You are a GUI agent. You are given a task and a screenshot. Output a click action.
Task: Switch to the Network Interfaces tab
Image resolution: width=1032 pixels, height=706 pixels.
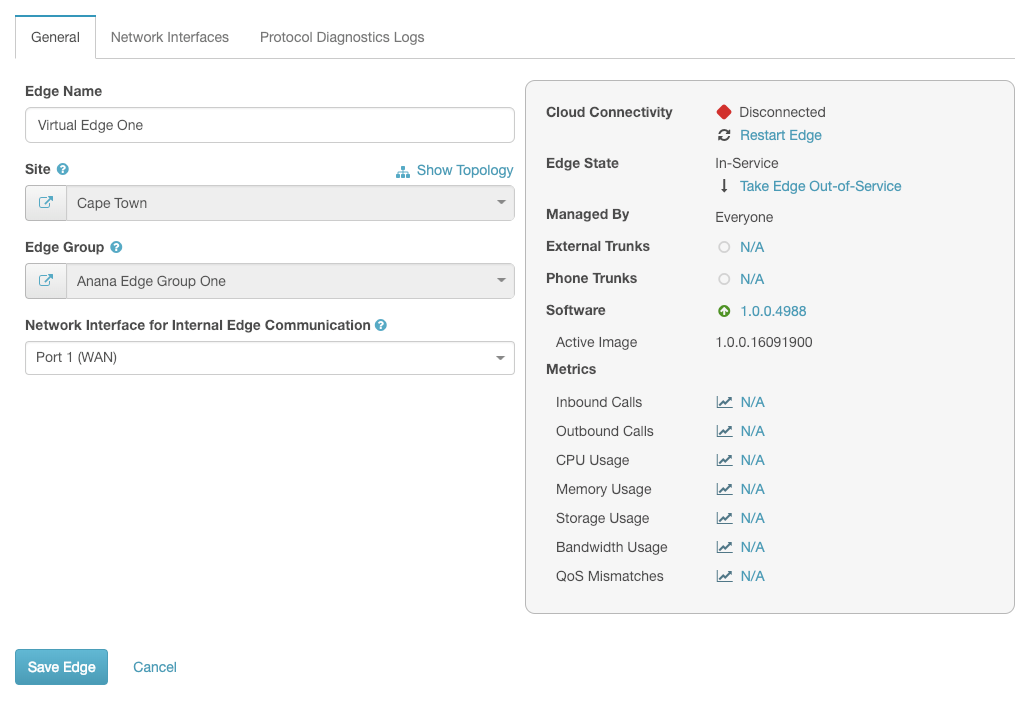click(170, 37)
